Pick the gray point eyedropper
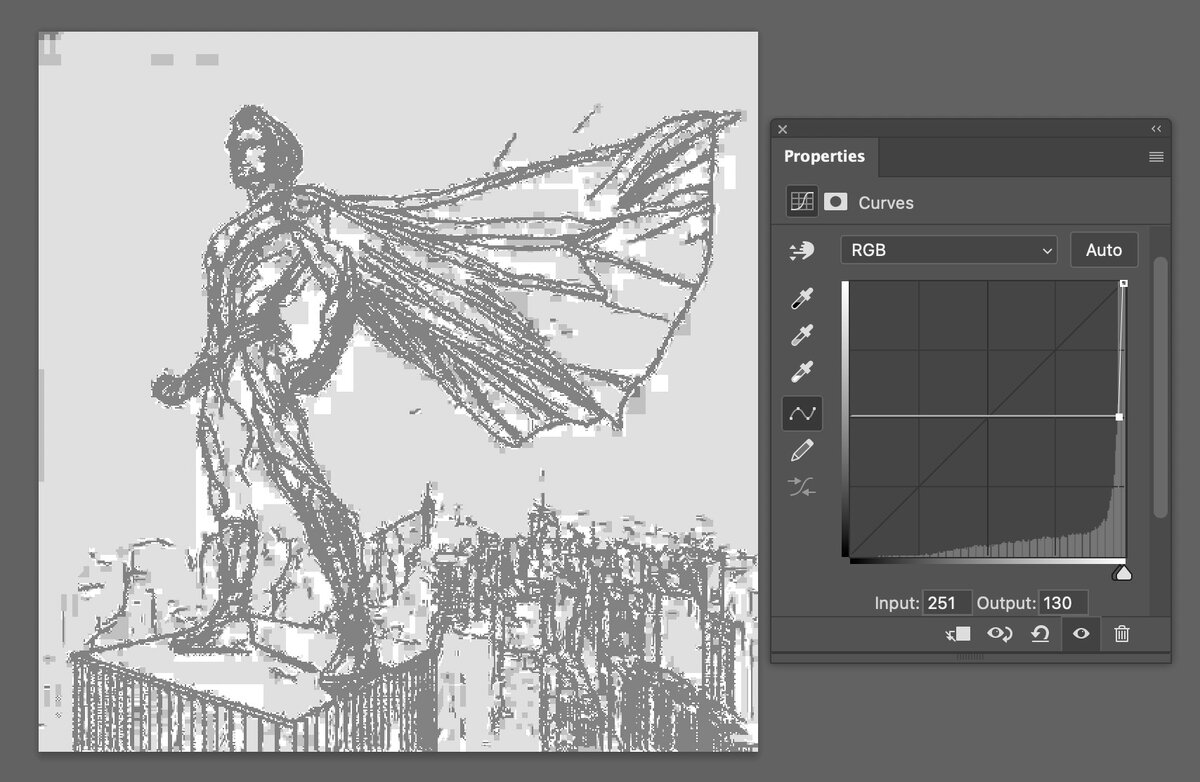This screenshot has width=1200, height=782. pyautogui.click(x=802, y=335)
